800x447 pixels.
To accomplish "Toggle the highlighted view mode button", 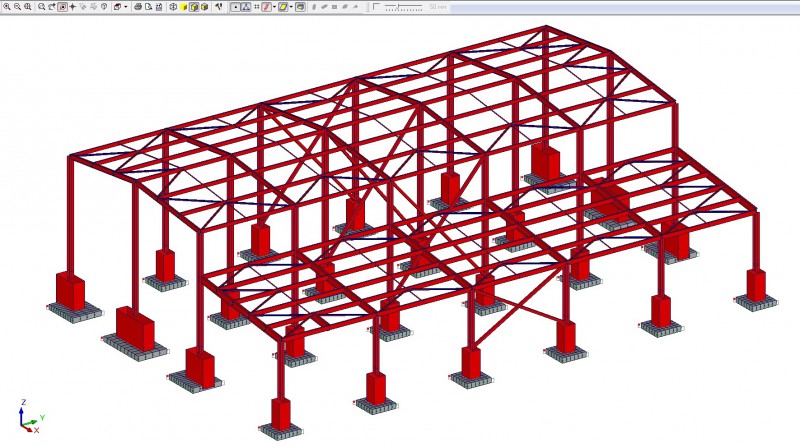I will click(x=62, y=7).
